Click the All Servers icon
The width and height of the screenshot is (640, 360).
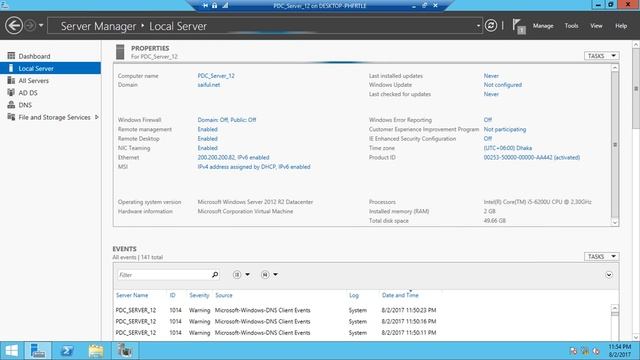pos(11,80)
